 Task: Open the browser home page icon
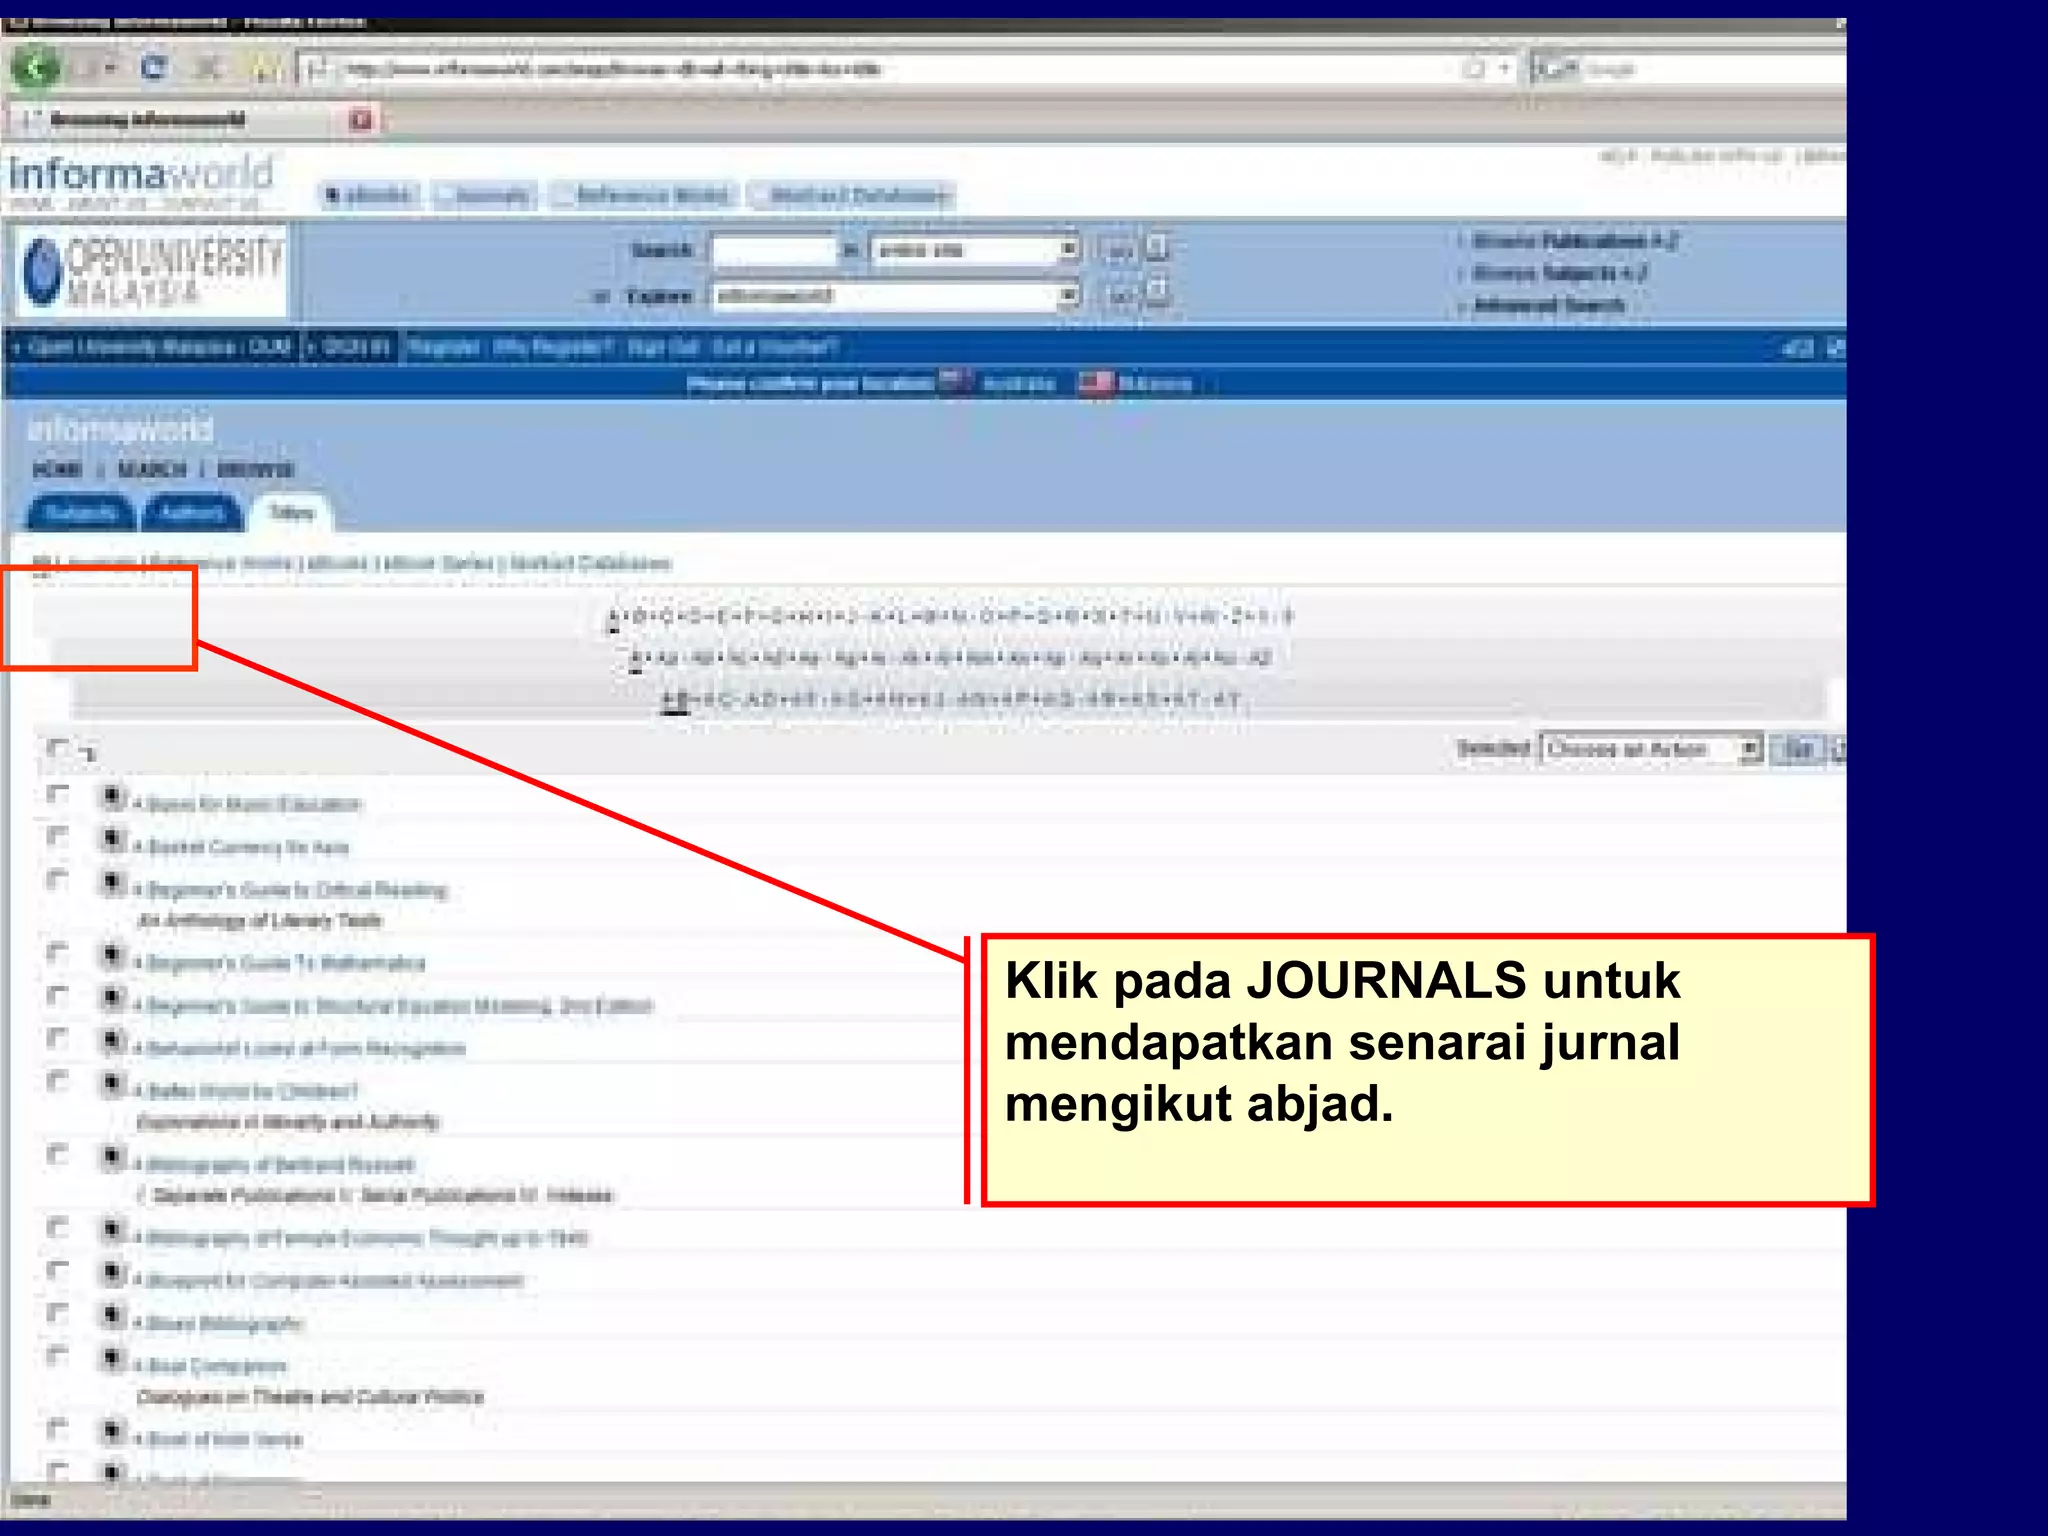(263, 68)
